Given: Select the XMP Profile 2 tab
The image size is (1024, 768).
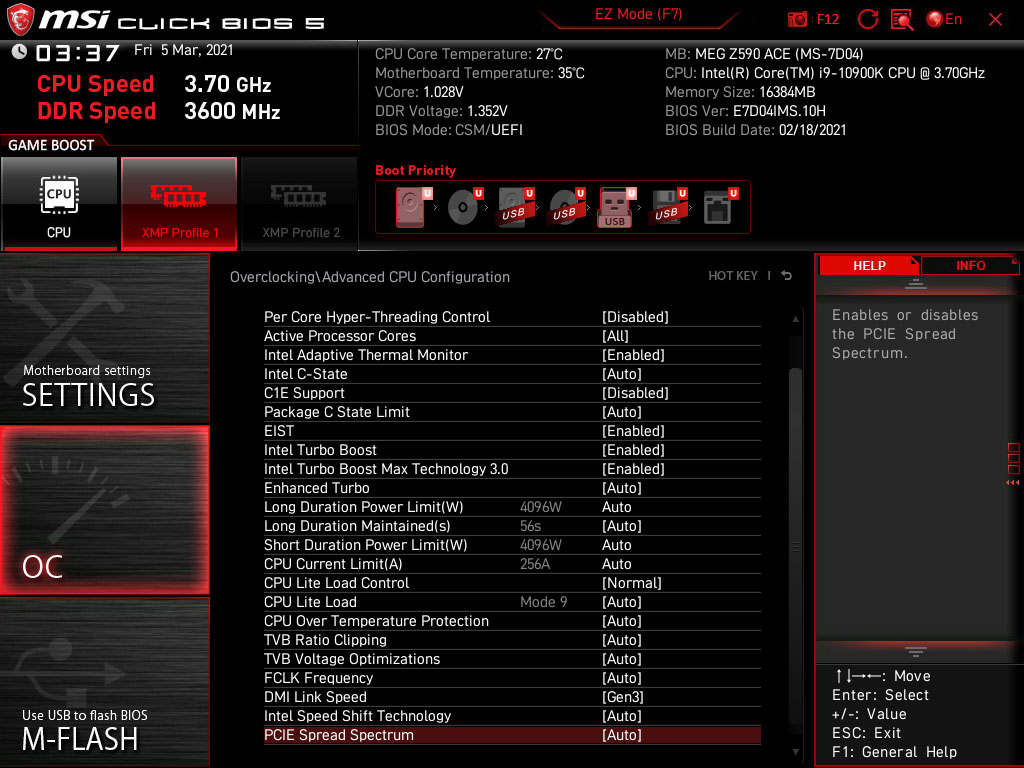Looking at the screenshot, I should click(299, 204).
